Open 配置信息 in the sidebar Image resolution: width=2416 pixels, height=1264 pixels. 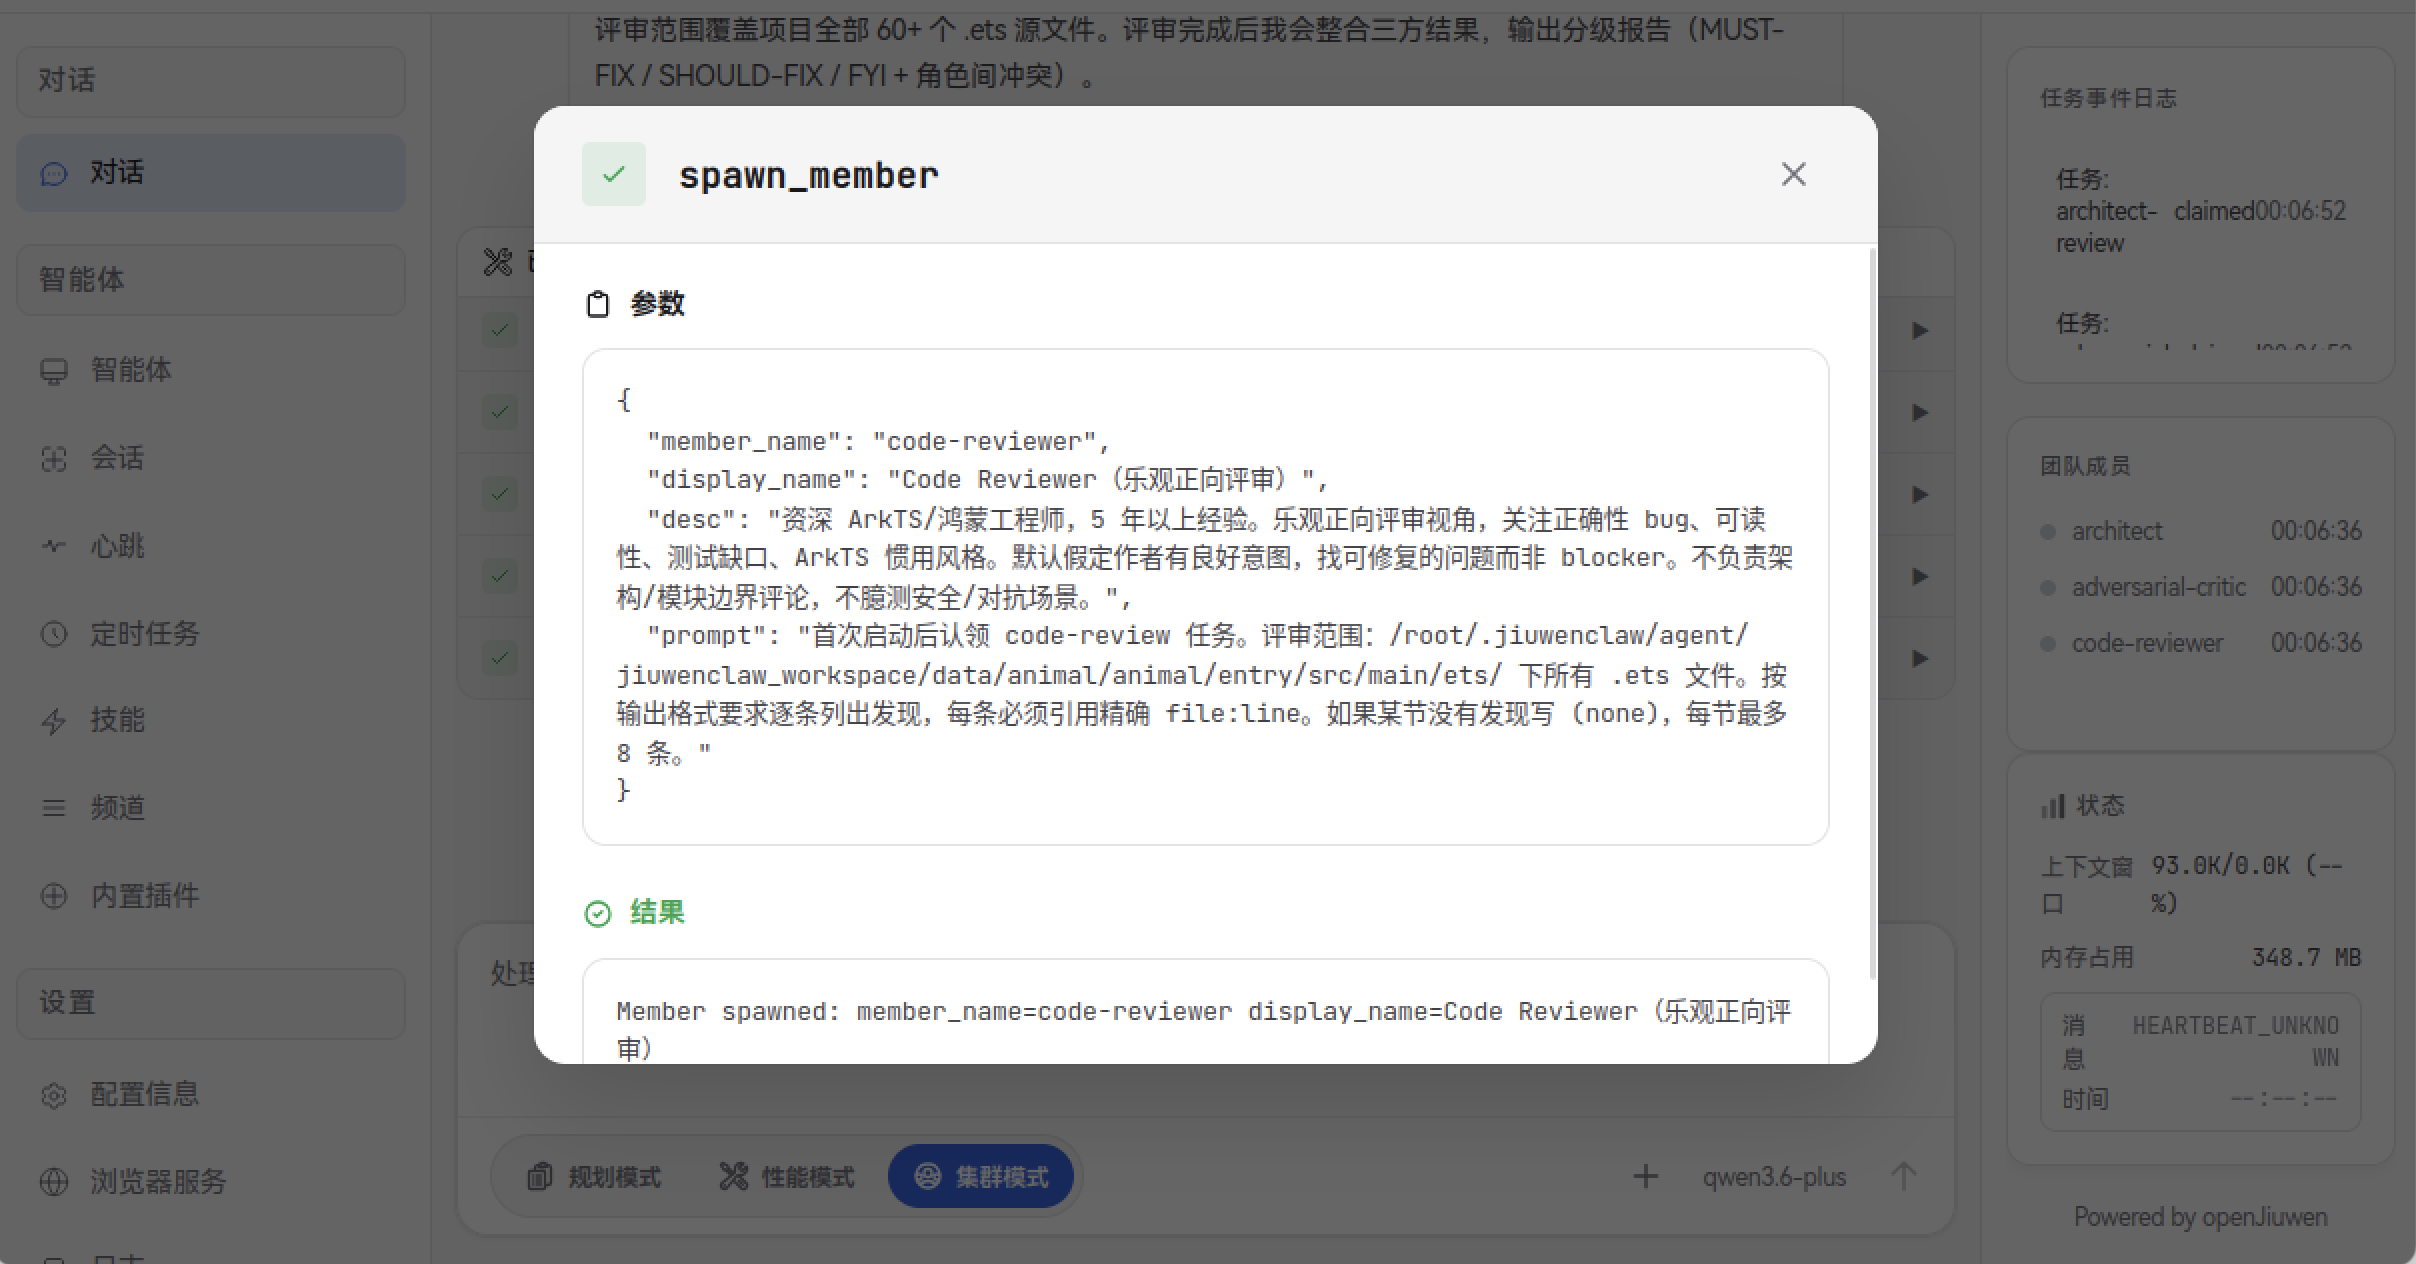(x=210, y=1094)
